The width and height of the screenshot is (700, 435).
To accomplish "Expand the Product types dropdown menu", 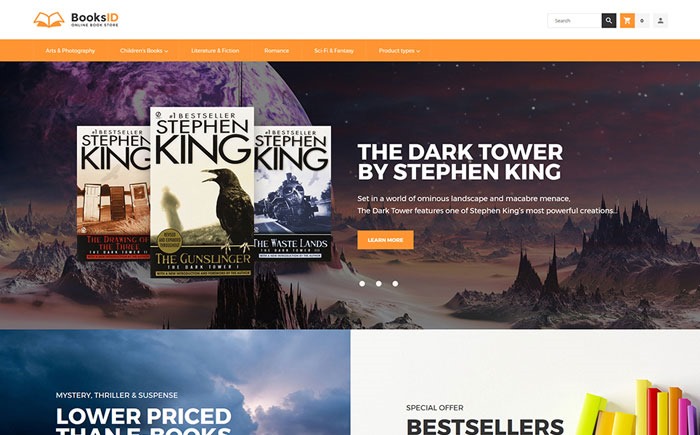I will 399,51.
